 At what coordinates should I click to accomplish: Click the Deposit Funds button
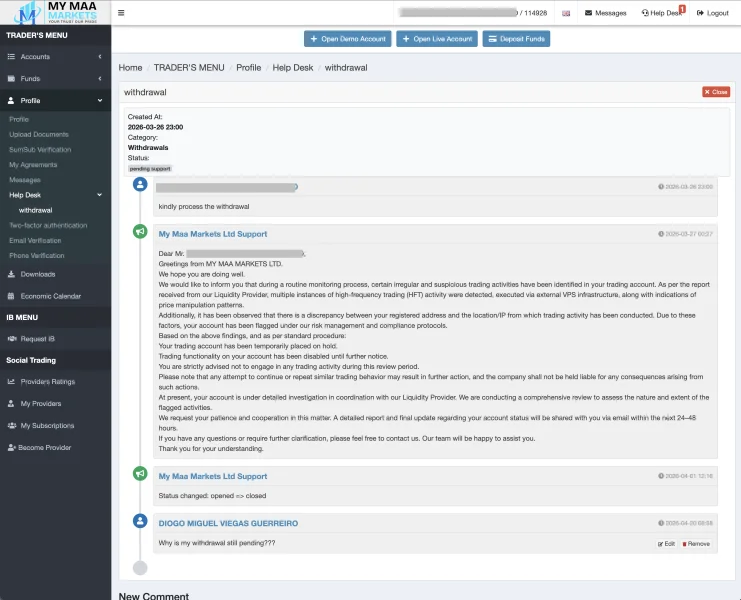tap(516, 39)
